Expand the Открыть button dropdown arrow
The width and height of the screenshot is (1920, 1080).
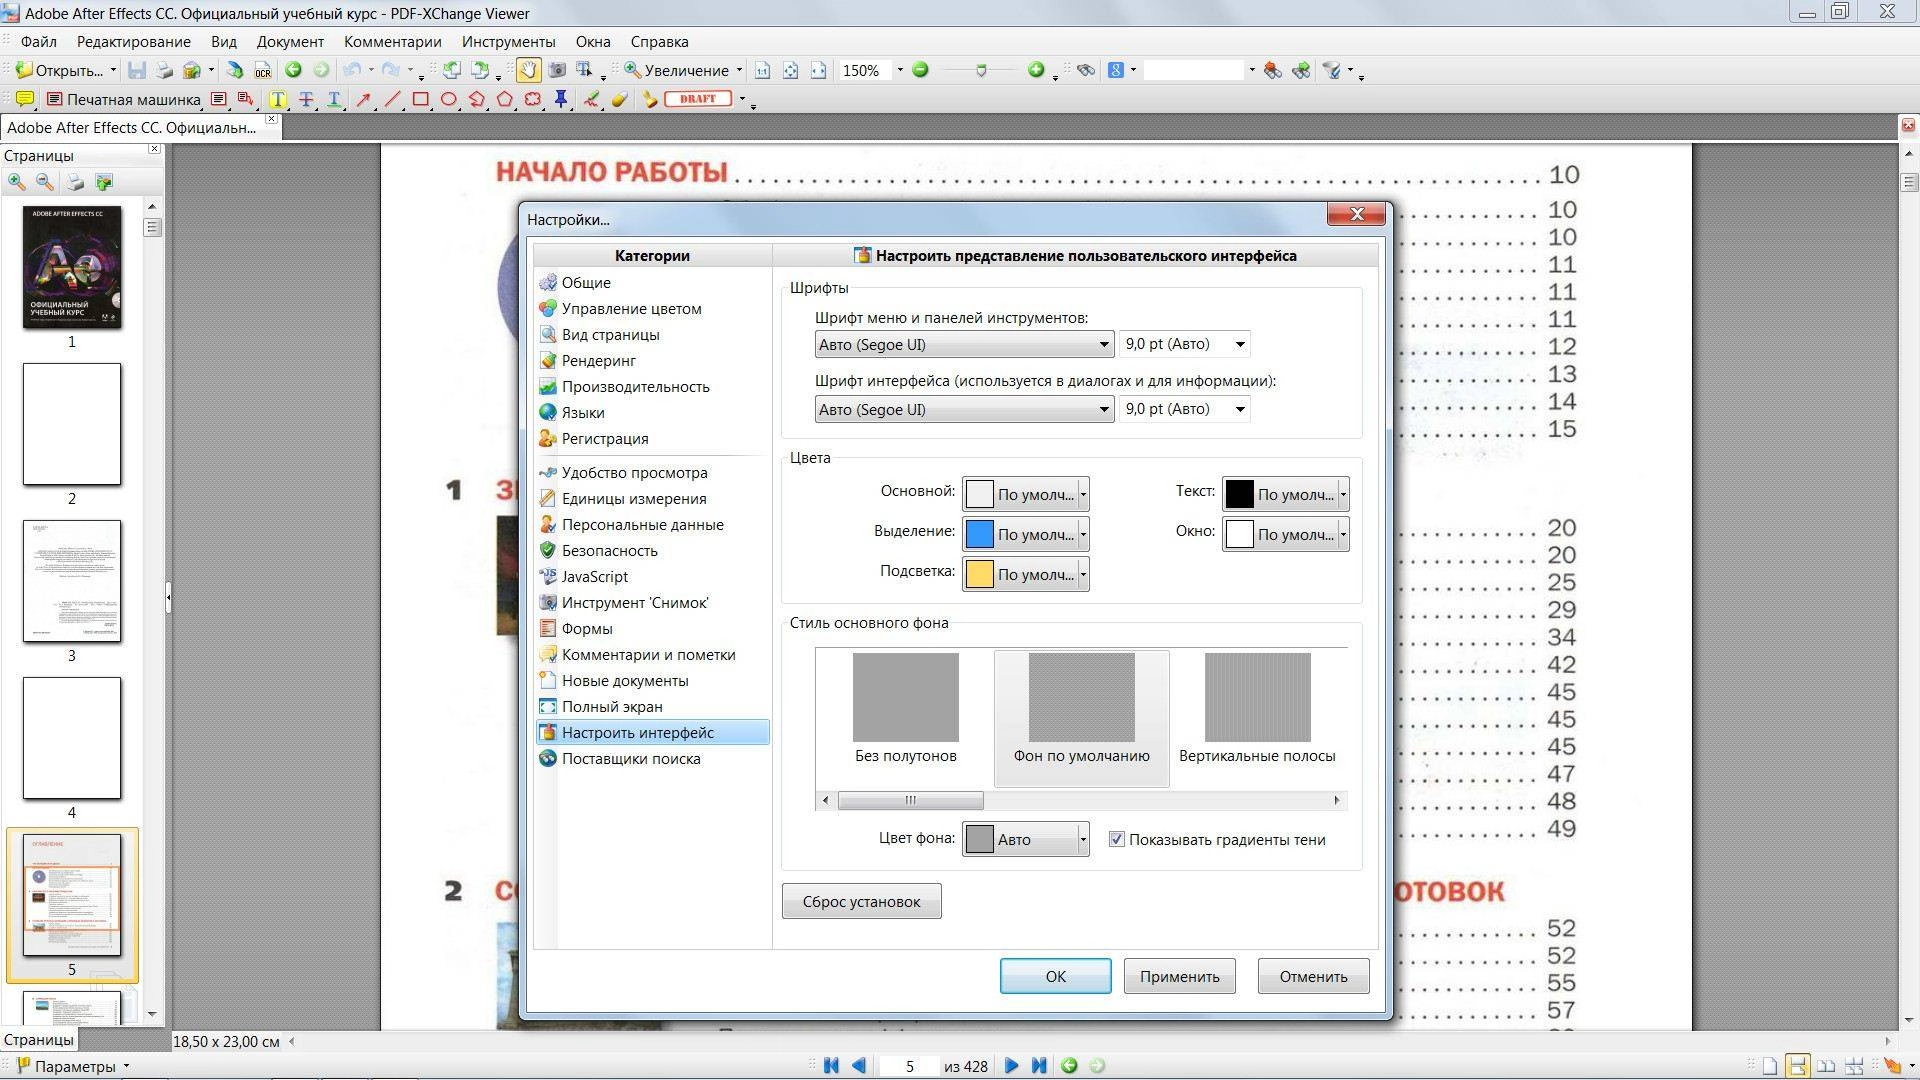113,70
